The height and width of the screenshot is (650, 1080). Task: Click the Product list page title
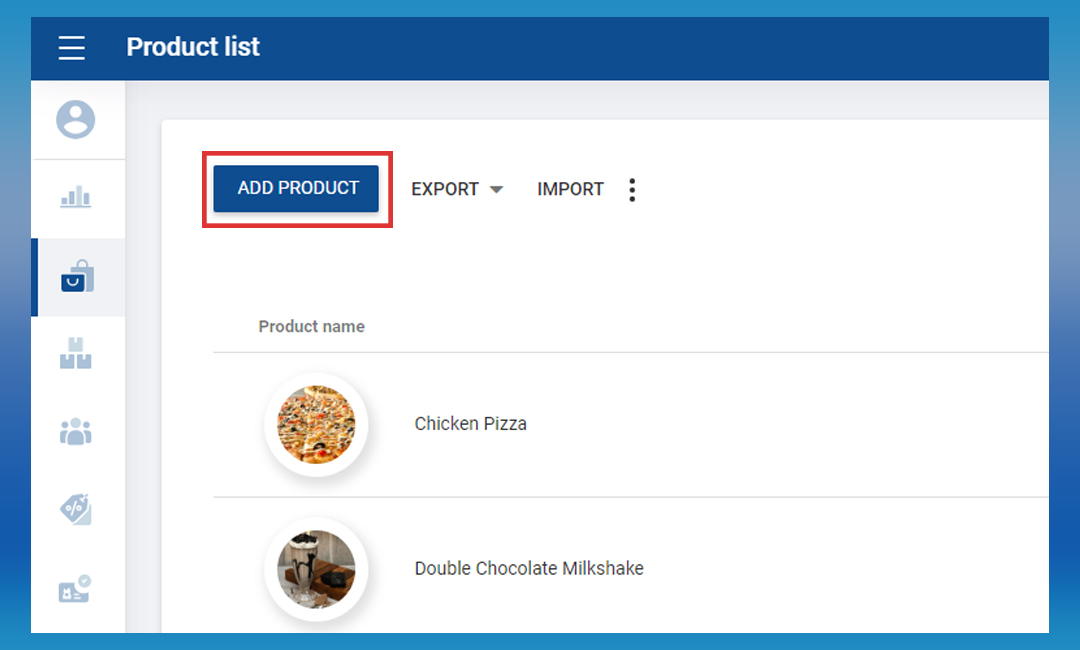point(193,47)
